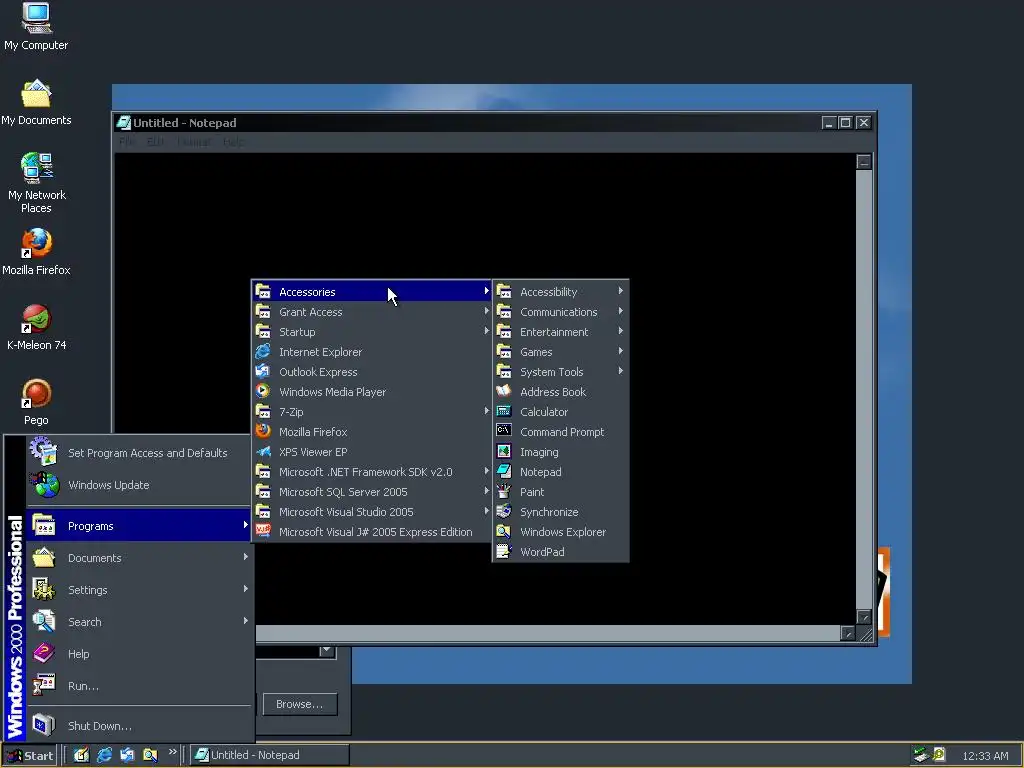
Task: Expand the Grant Access submenu arrow
Action: click(487, 311)
